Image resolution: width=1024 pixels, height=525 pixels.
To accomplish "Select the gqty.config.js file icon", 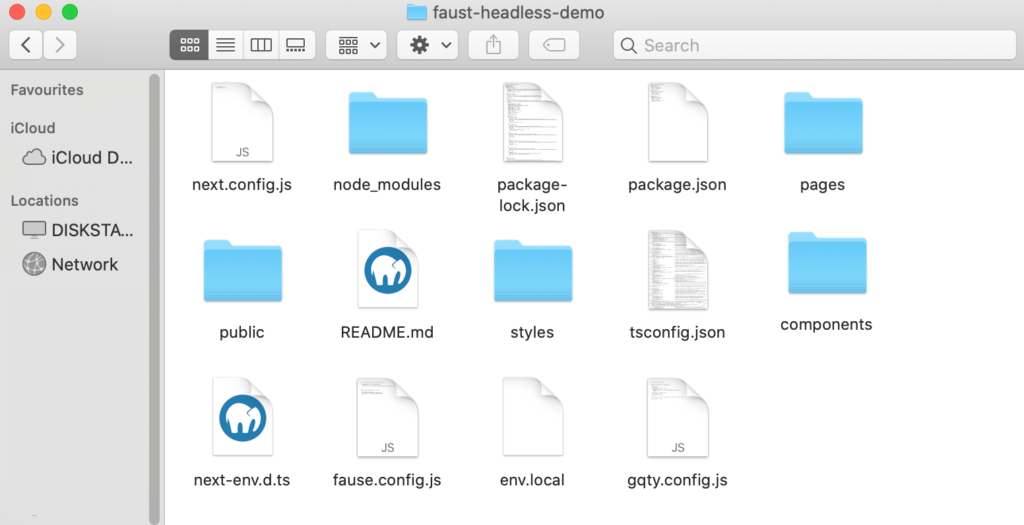I will coord(678,417).
